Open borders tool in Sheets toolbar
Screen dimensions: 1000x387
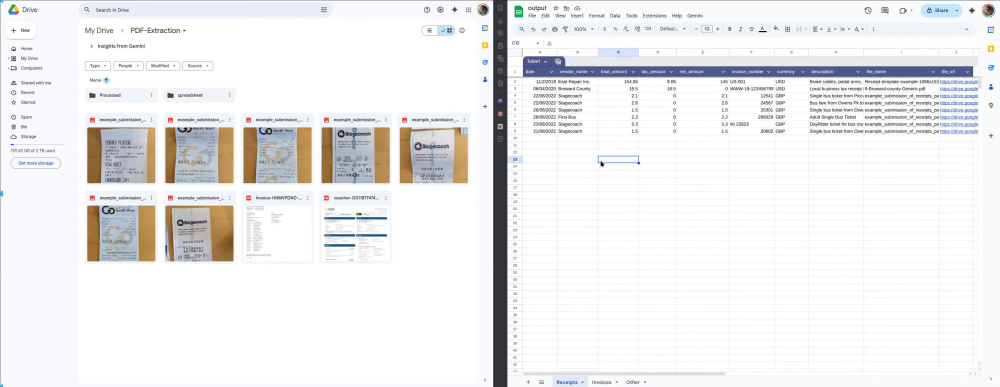pos(788,29)
